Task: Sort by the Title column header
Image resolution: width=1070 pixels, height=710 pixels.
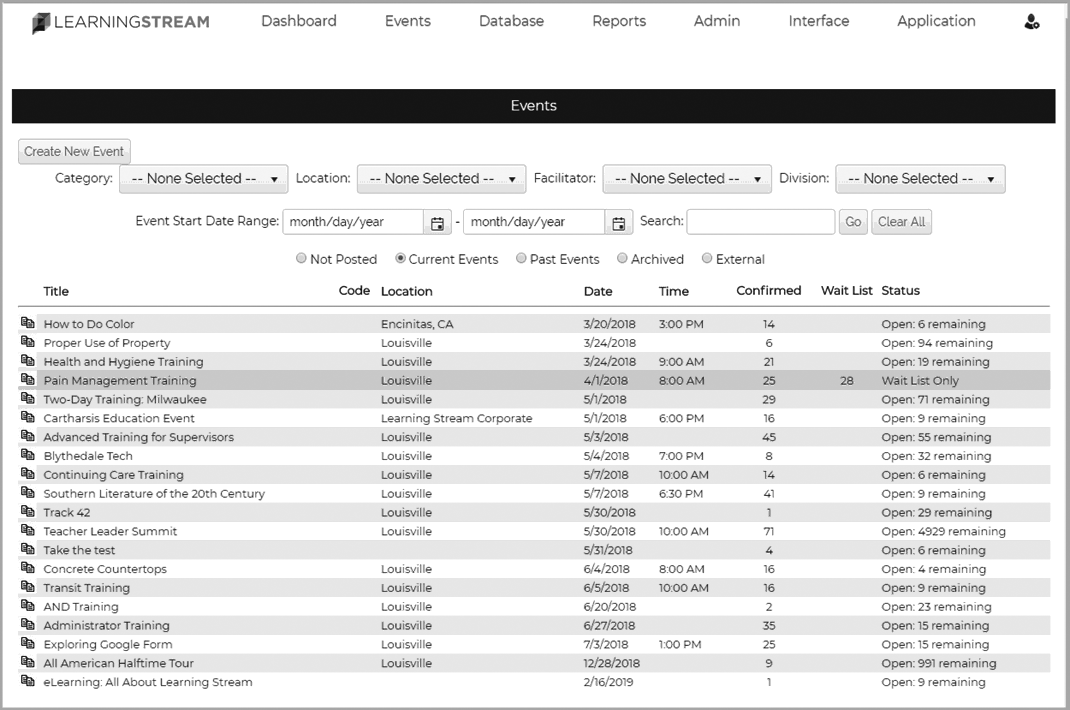Action: coord(56,292)
